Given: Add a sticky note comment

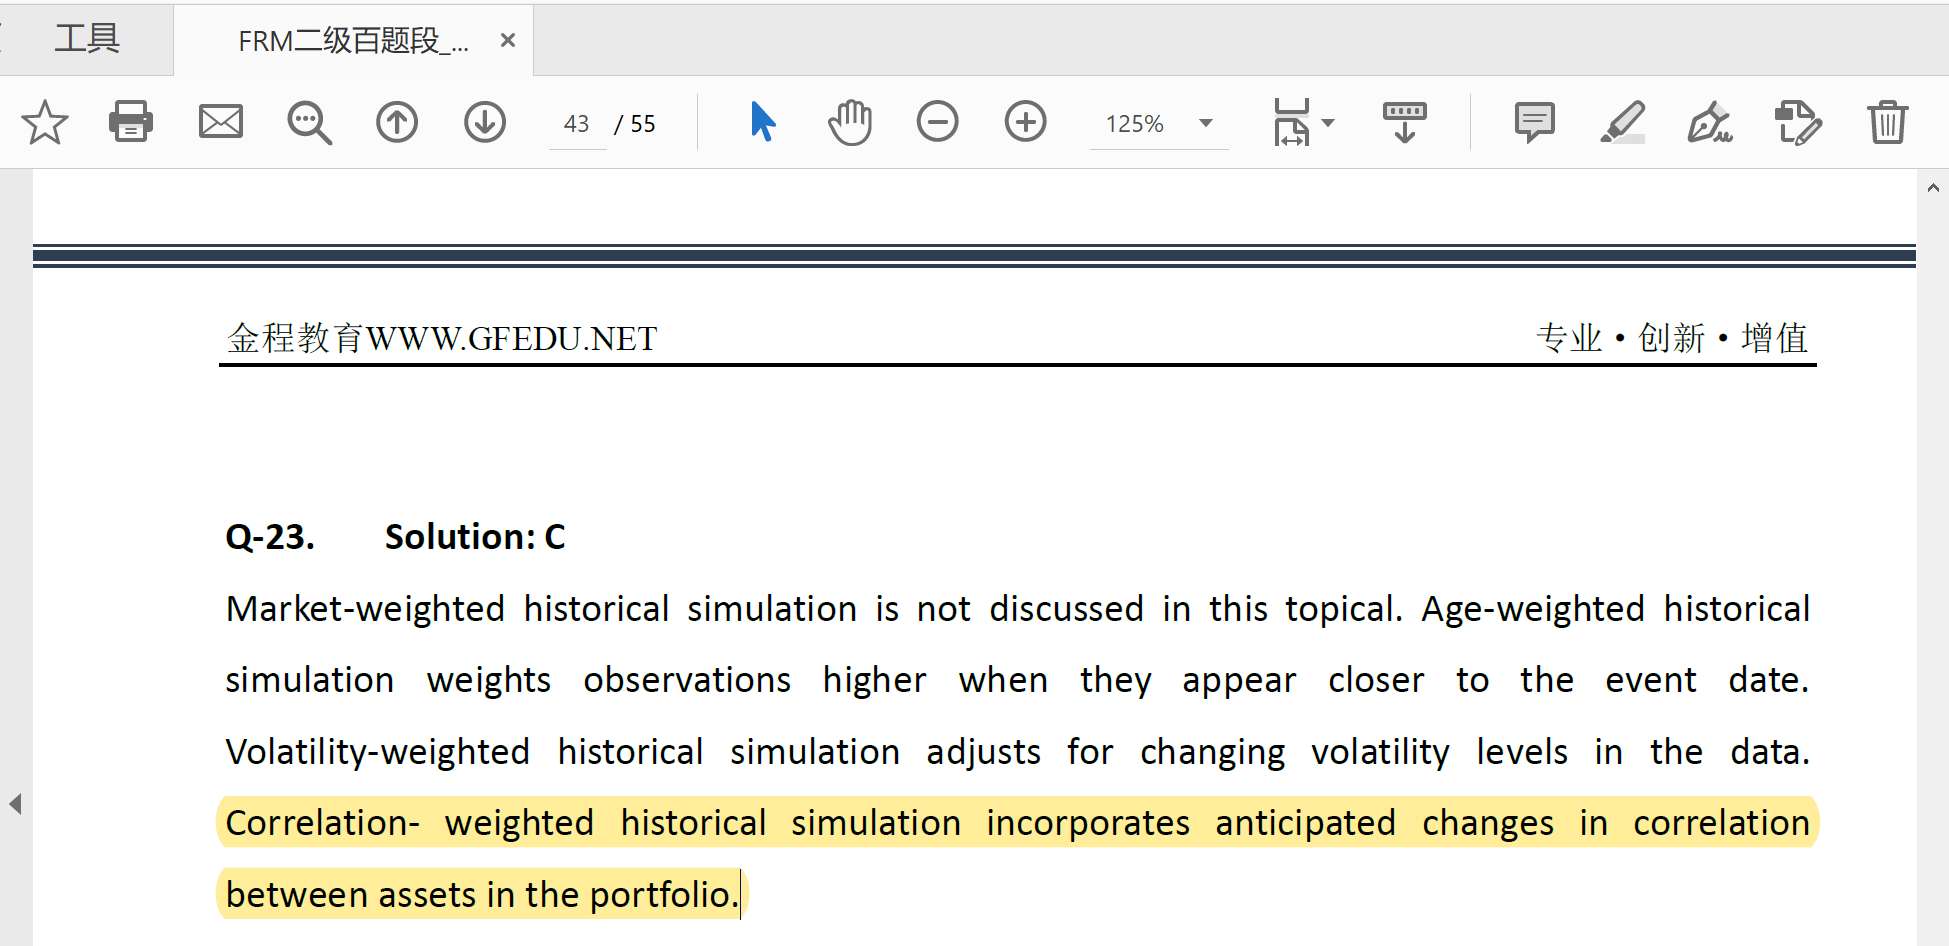Looking at the screenshot, I should pos(1534,123).
